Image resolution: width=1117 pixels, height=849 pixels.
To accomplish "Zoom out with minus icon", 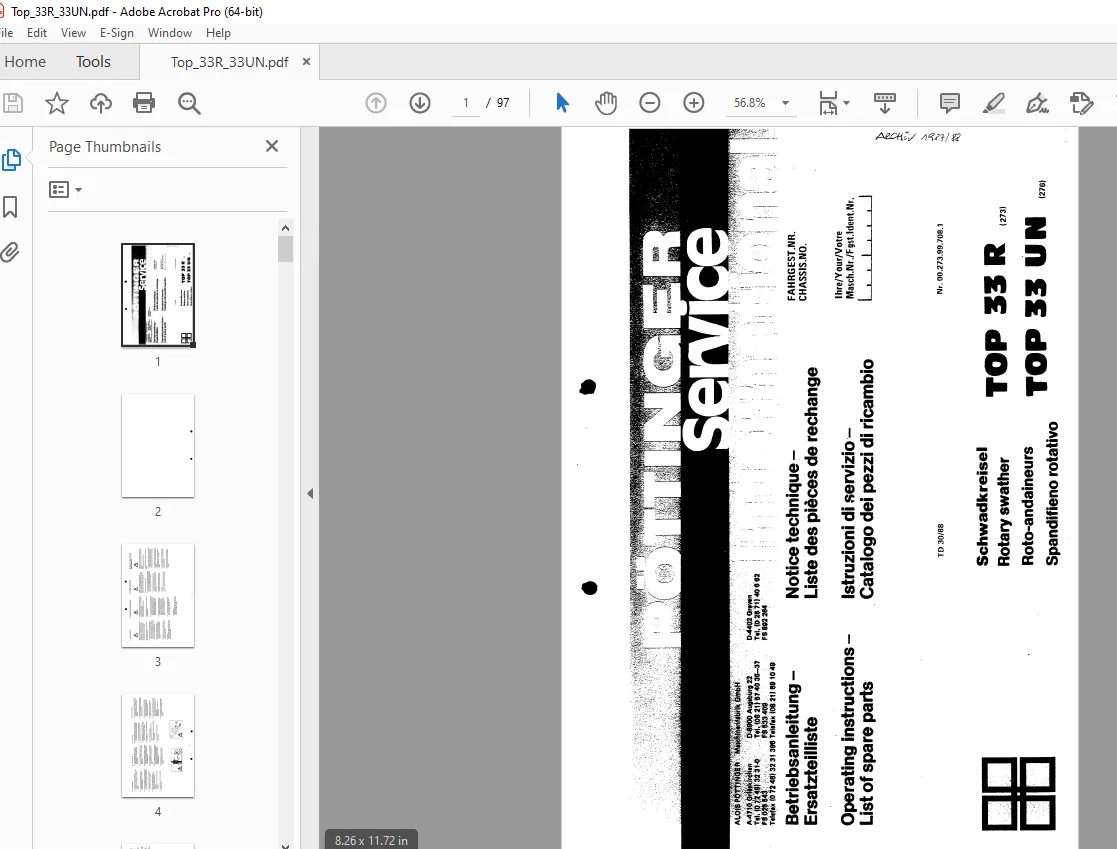I will [x=650, y=103].
